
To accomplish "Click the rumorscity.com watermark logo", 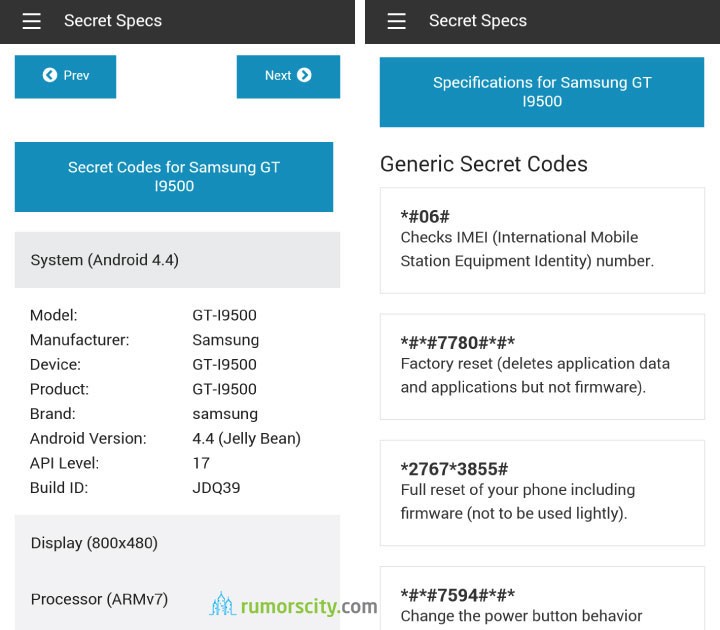I will [x=293, y=605].
